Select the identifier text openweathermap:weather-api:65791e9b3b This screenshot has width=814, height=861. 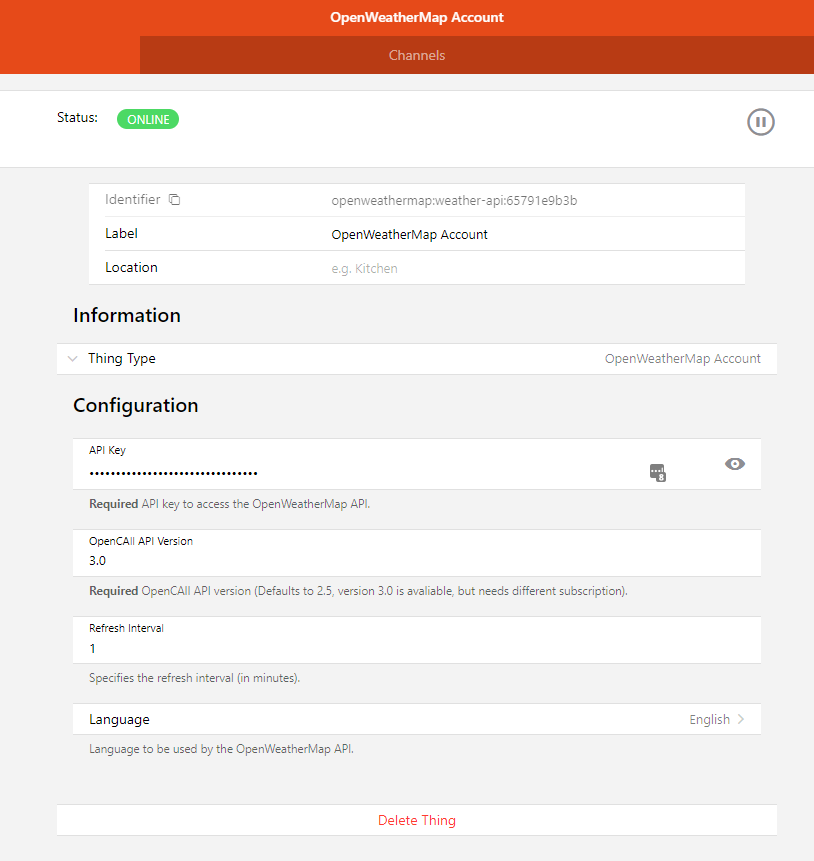tap(454, 200)
